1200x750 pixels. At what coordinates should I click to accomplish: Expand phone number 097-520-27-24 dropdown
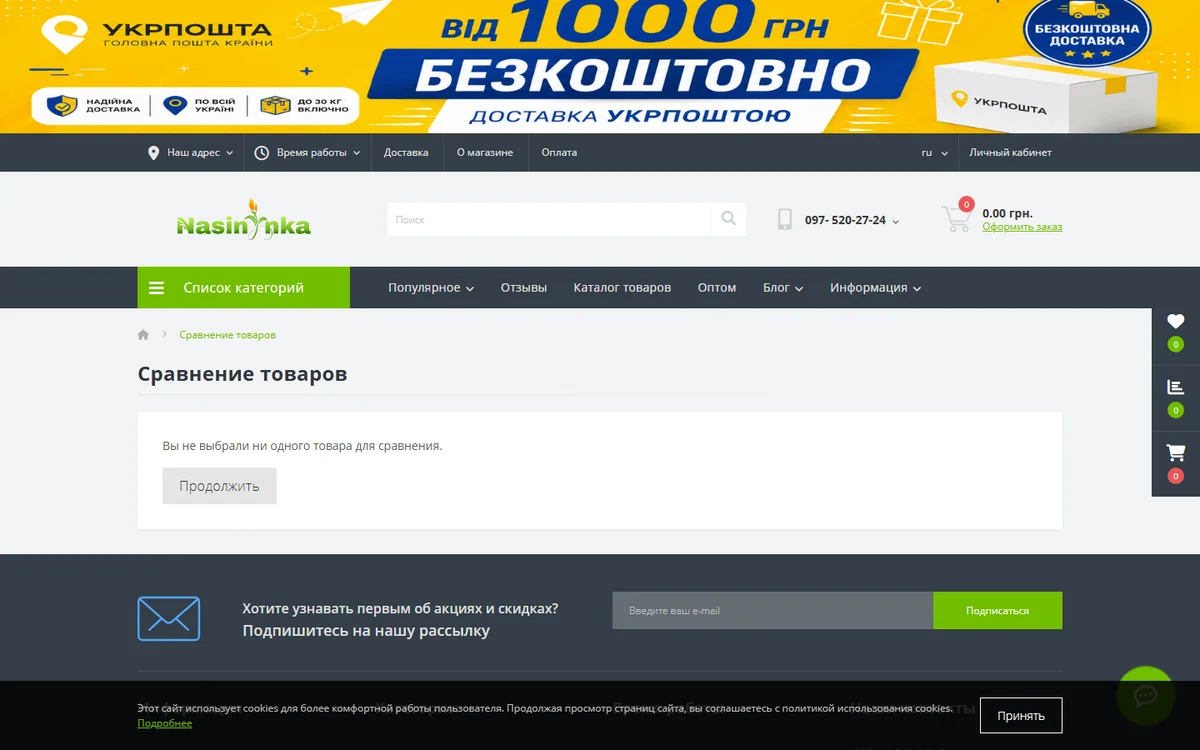click(852, 220)
